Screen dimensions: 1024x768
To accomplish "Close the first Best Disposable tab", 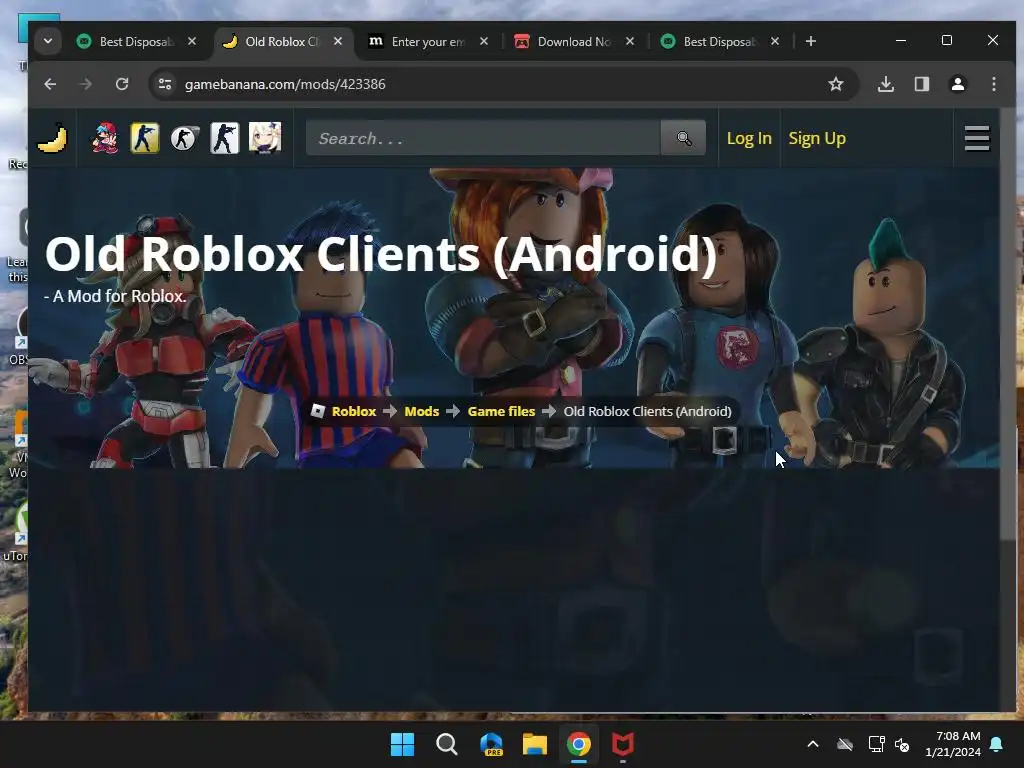I will (x=191, y=41).
